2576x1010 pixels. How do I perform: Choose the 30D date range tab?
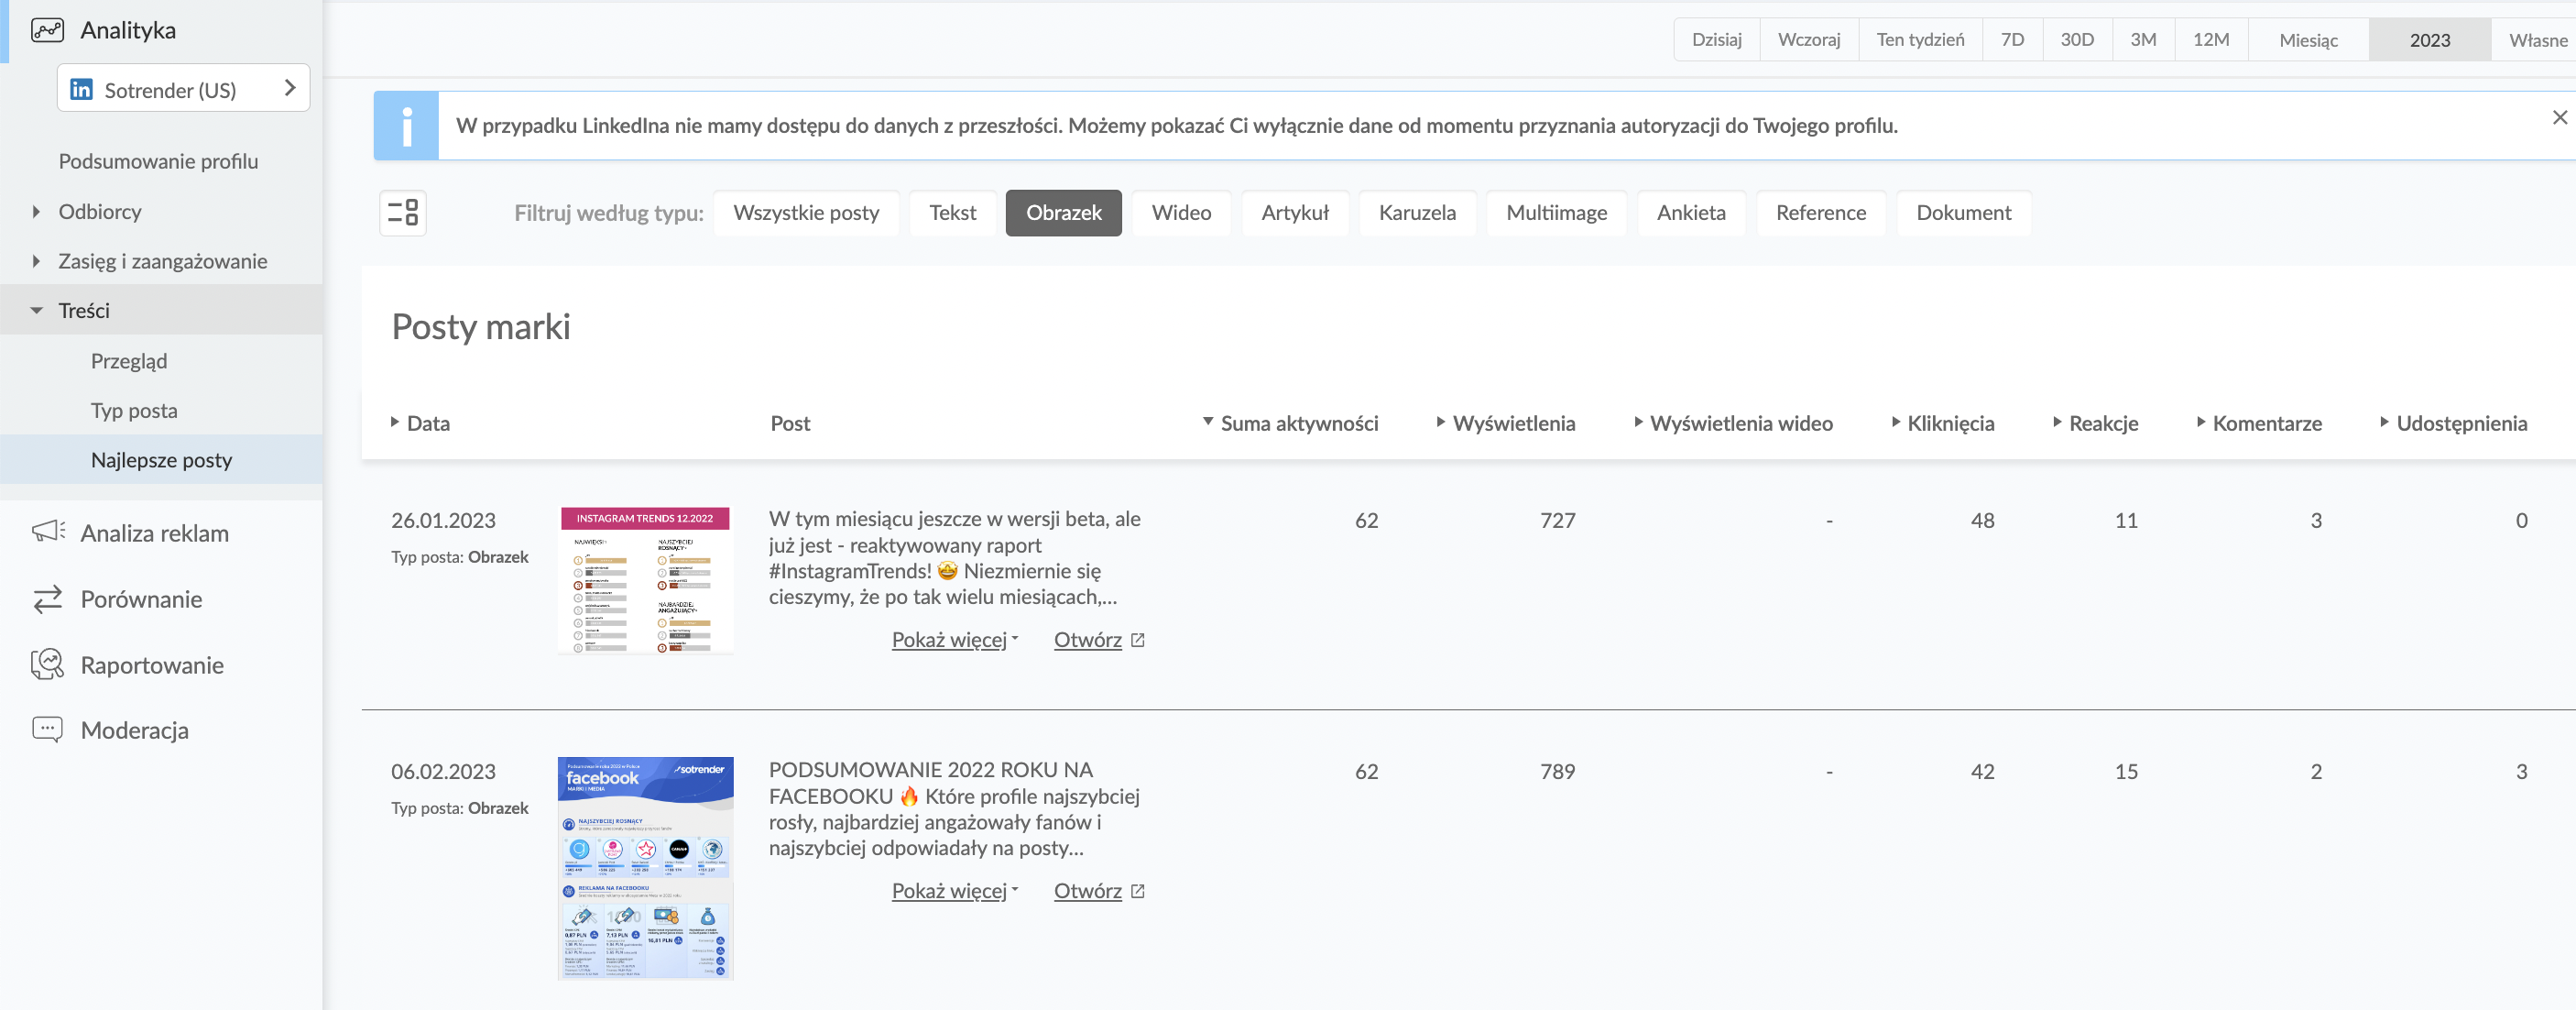pos(2076,40)
